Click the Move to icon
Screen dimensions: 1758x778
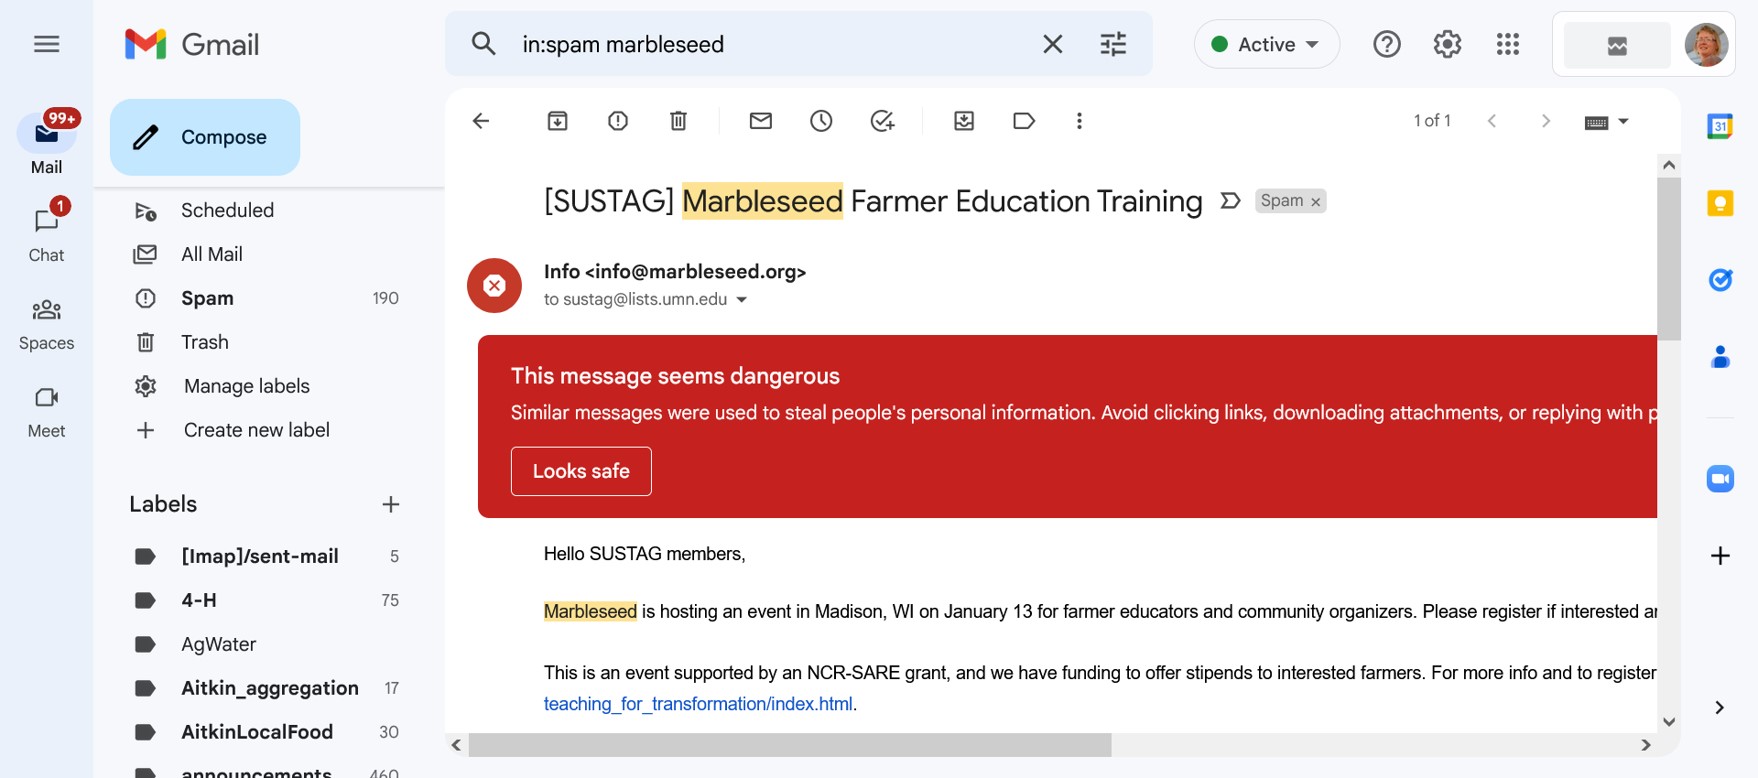tap(964, 121)
